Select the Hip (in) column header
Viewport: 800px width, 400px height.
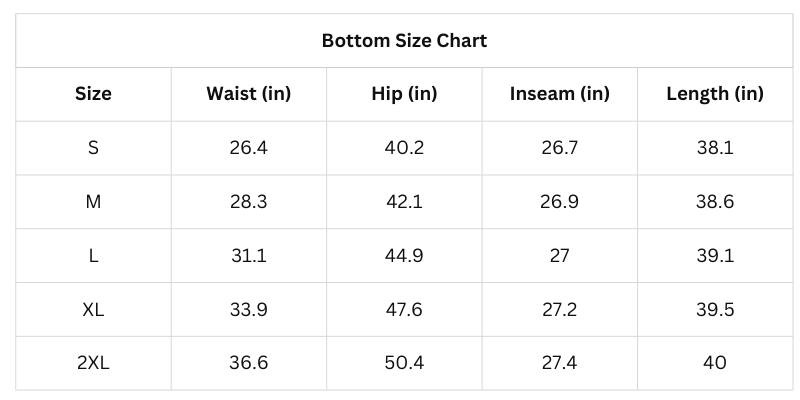coord(404,94)
